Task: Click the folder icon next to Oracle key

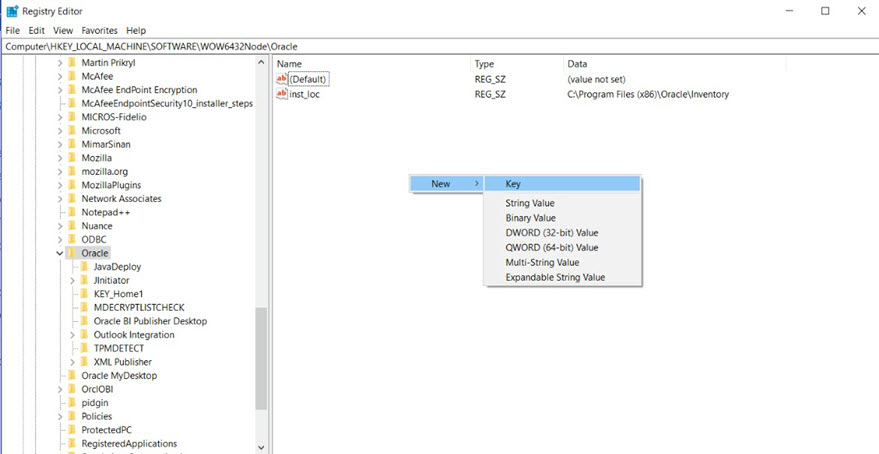Action: (71, 253)
